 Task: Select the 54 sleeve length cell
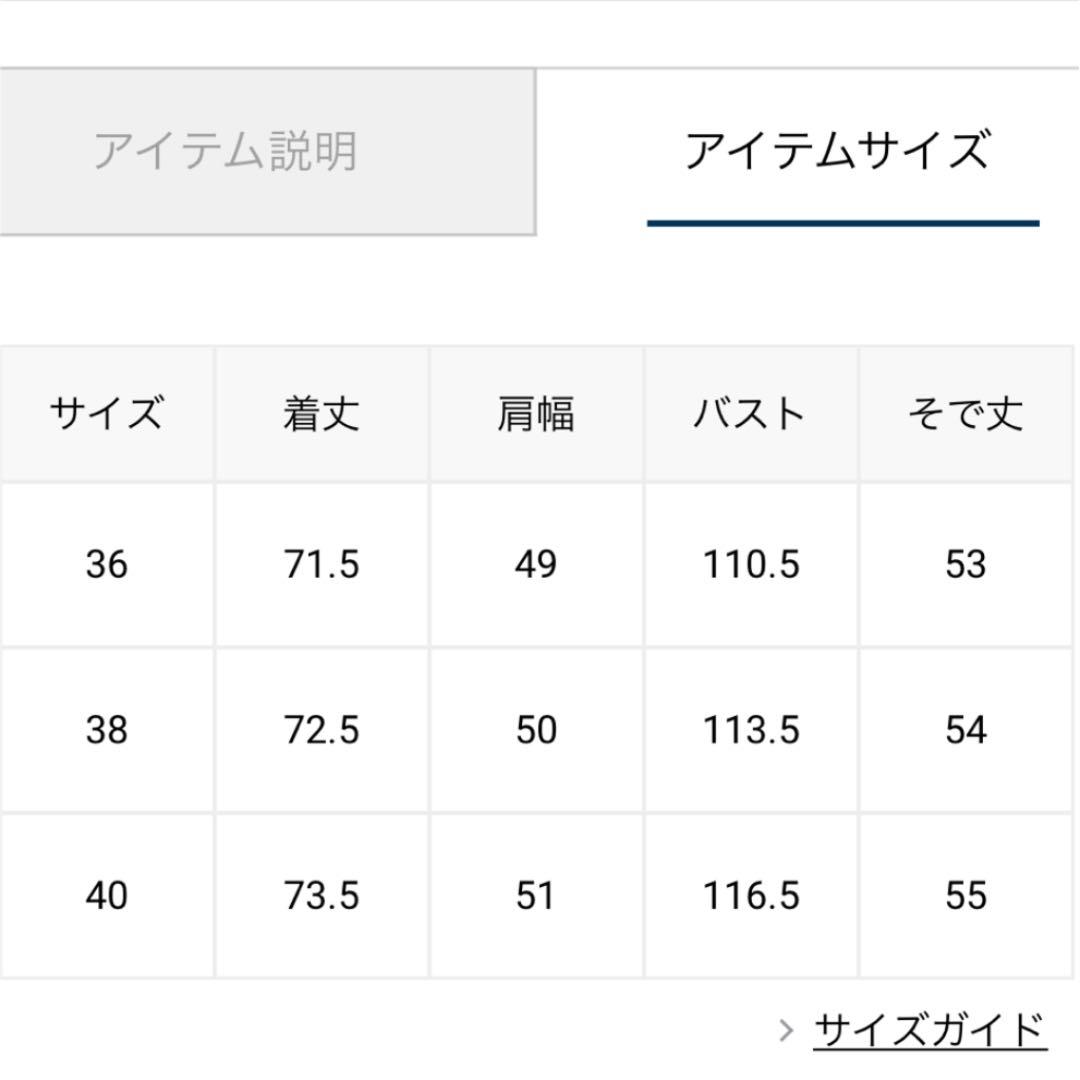click(965, 730)
